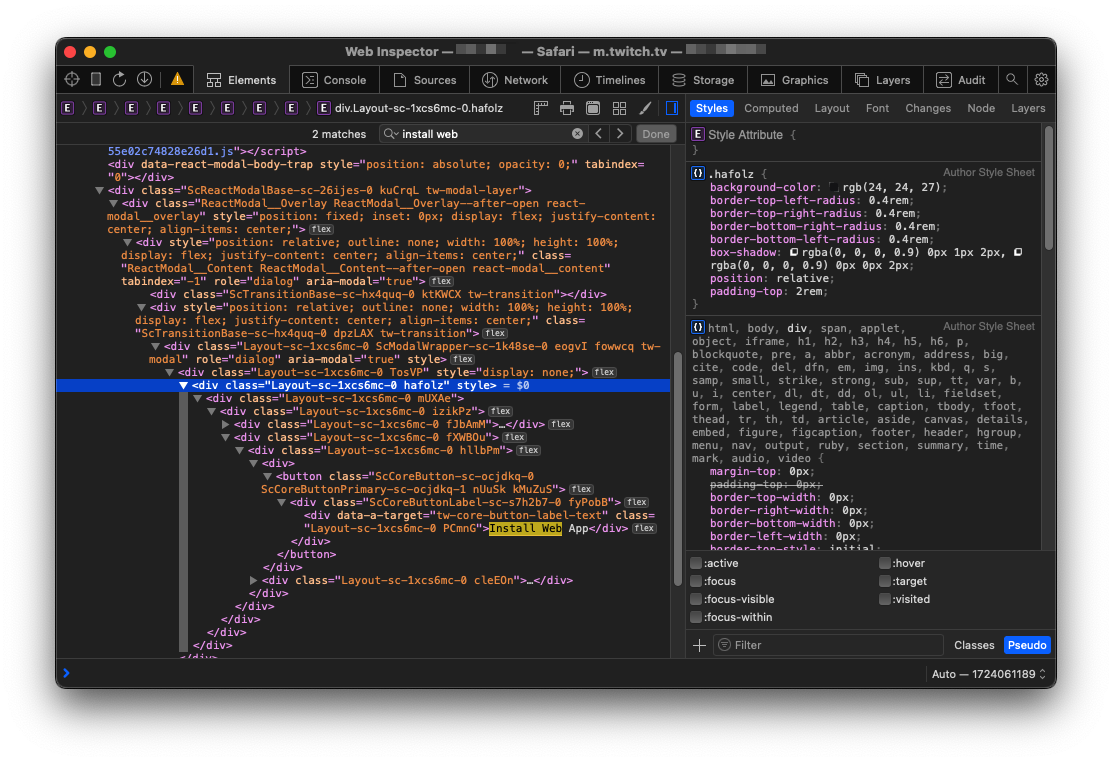Open the Layout sidebar tab
This screenshot has height=762, width=1112.
coord(832,108)
